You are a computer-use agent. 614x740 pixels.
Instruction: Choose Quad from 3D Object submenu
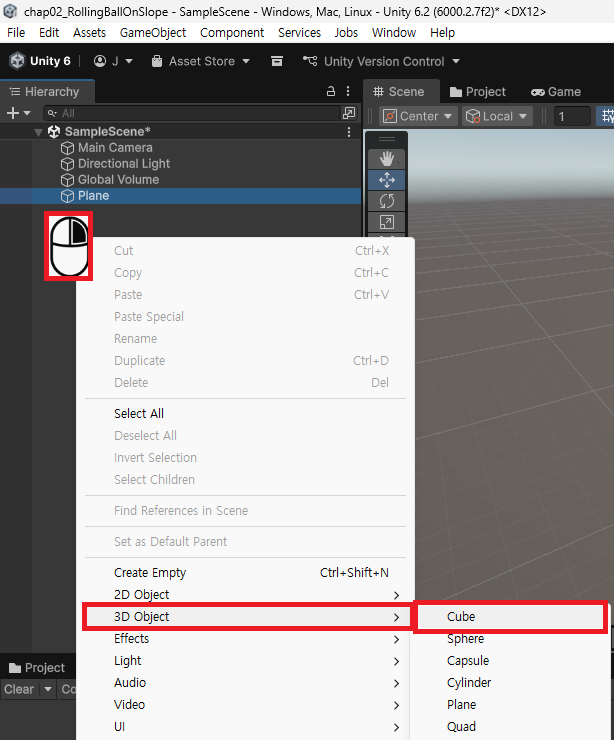(511, 727)
